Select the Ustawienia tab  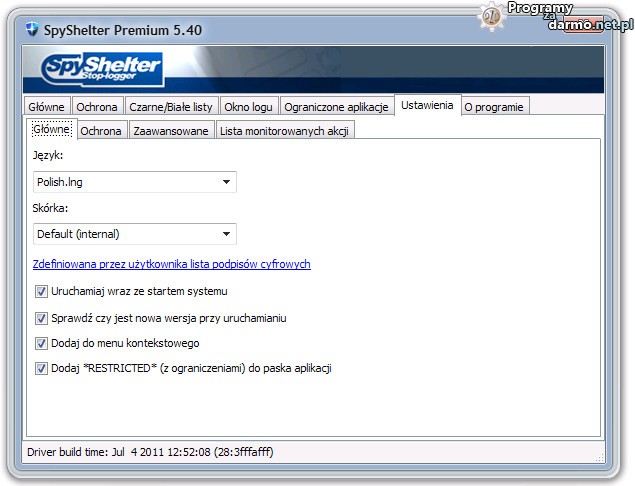tap(428, 105)
